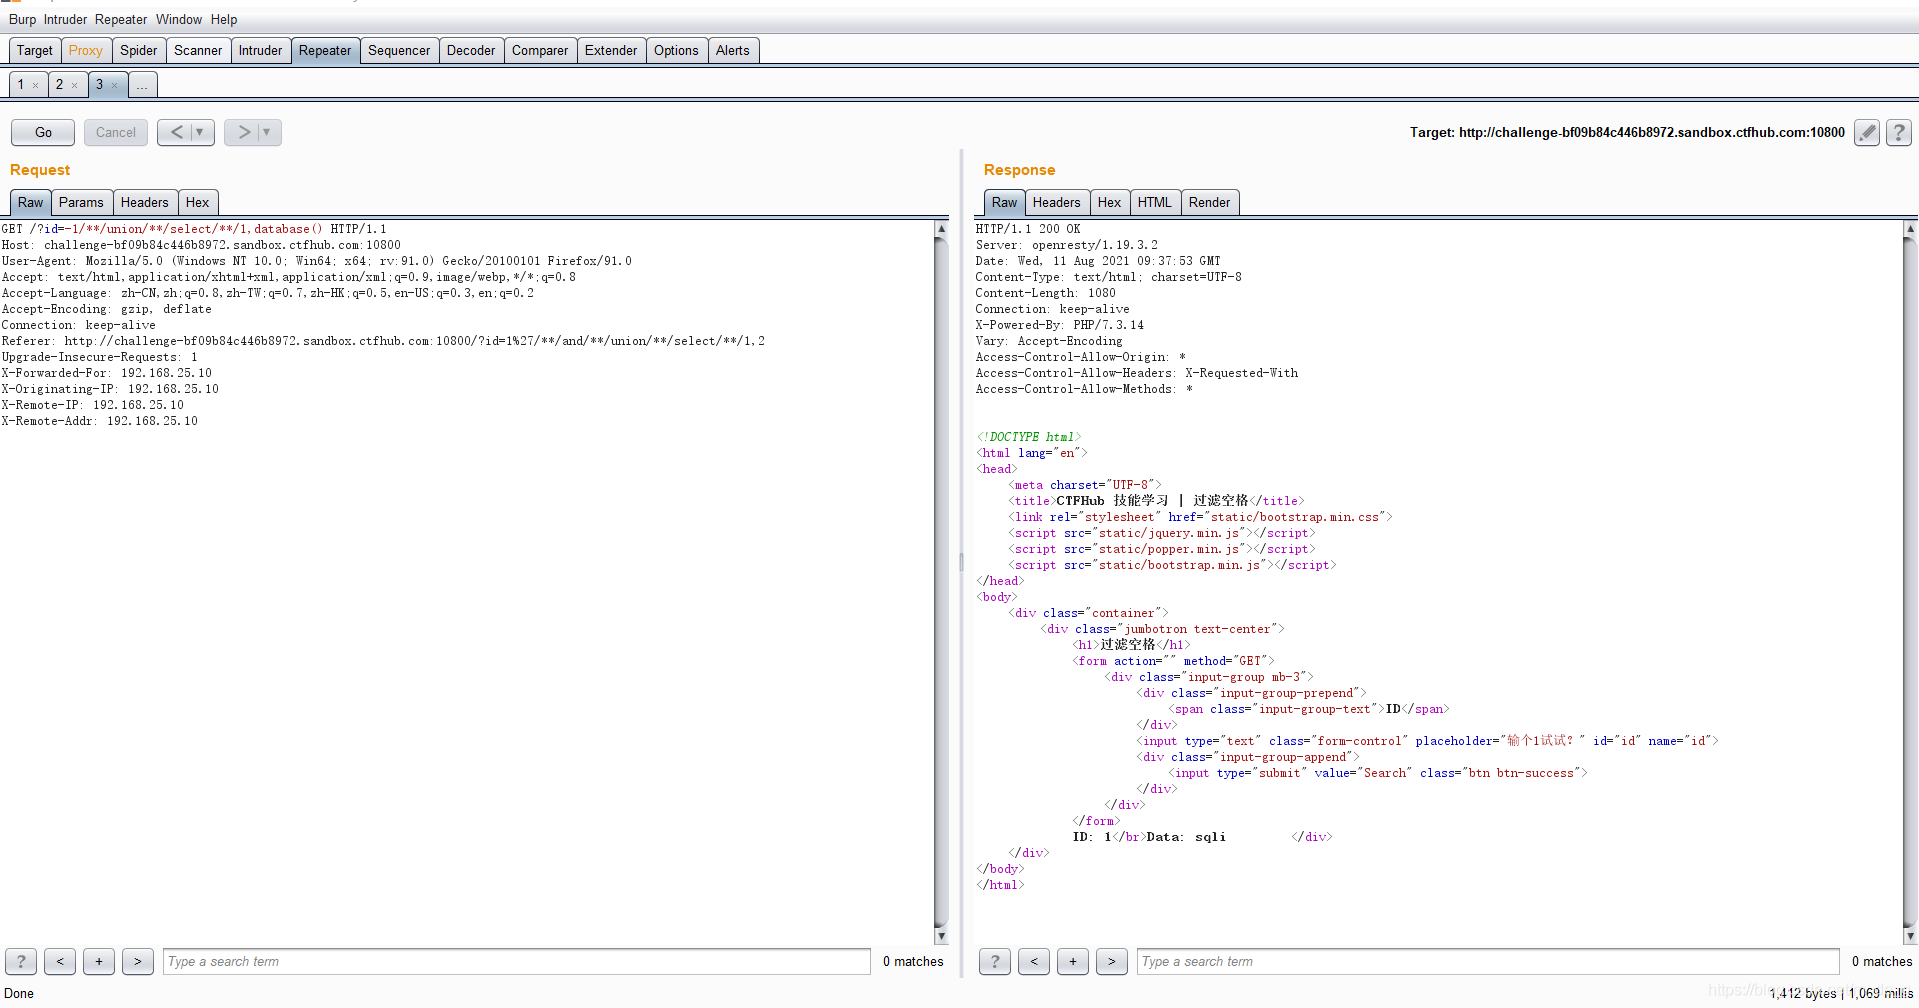This screenshot has width=1919, height=1008.
Task: Select Repeater sub-tab 3
Action: click(99, 85)
